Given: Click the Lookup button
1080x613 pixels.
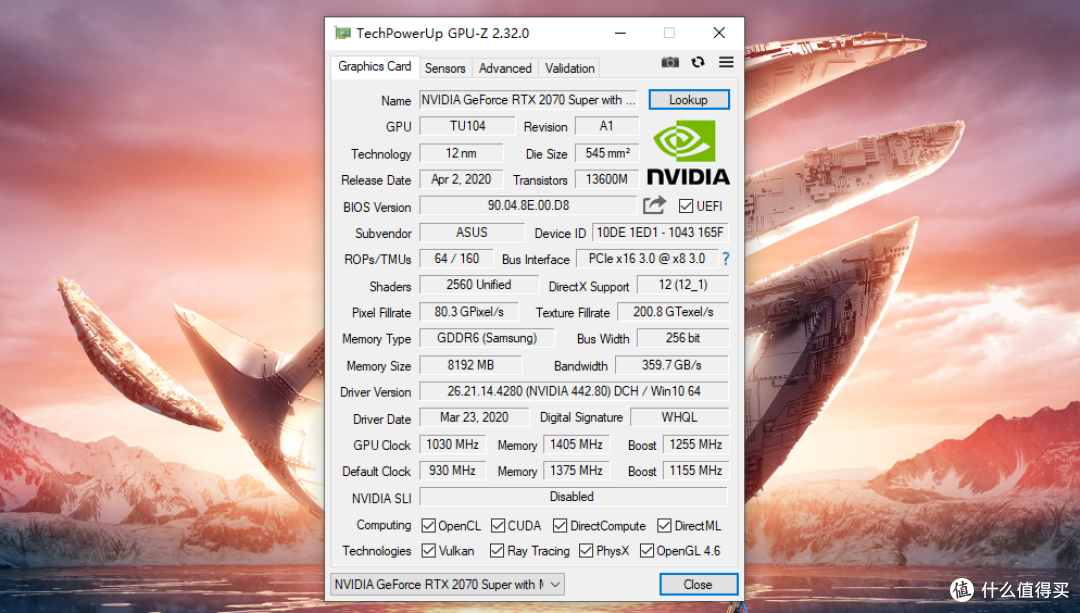Looking at the screenshot, I should coord(689,99).
